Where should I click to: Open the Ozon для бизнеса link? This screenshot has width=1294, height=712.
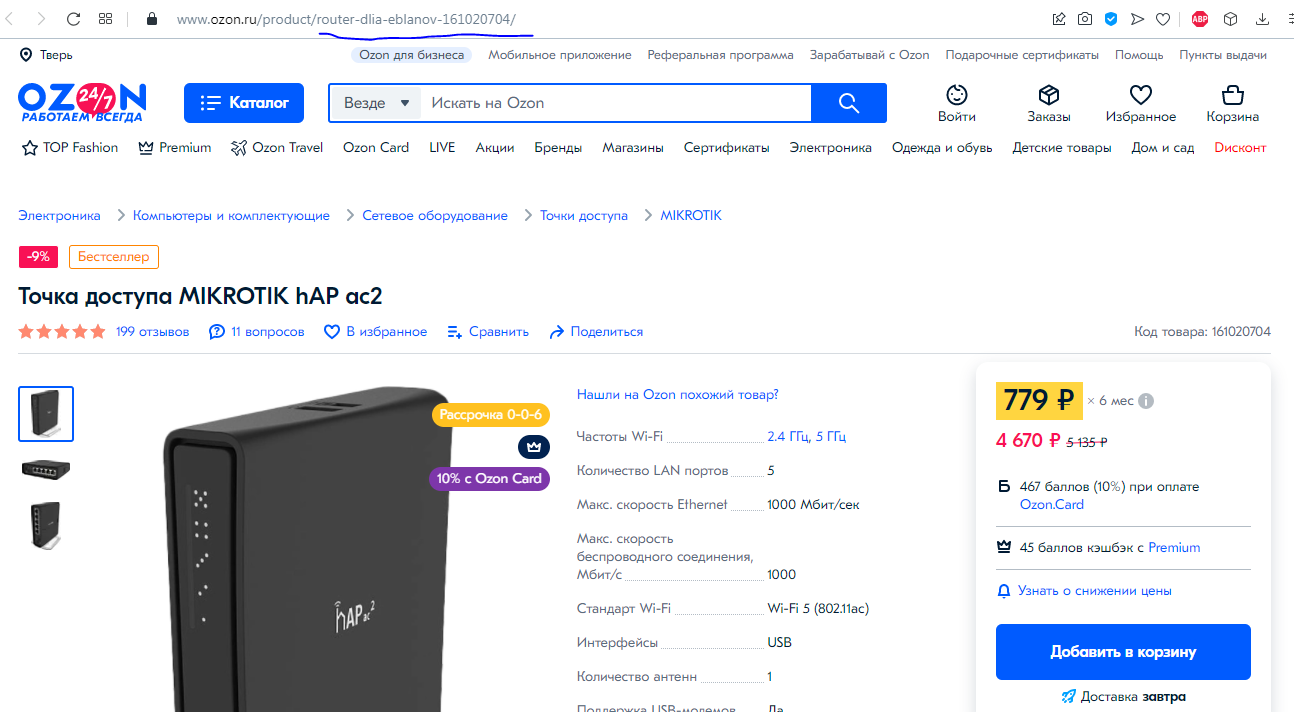coord(412,55)
